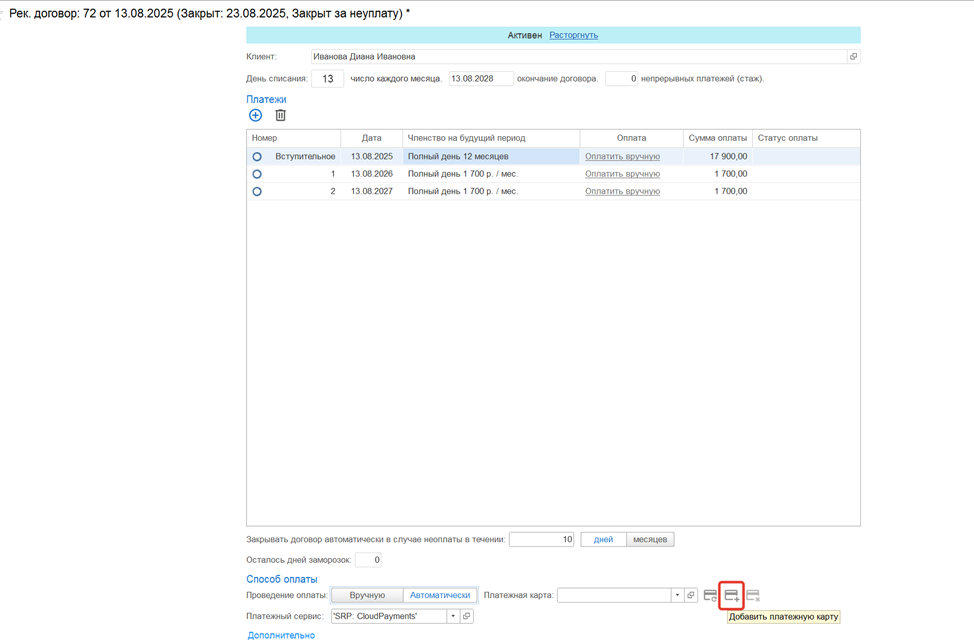This screenshot has width=974, height=640.
Task: Sort by the Дата column header
Action: click(x=371, y=138)
